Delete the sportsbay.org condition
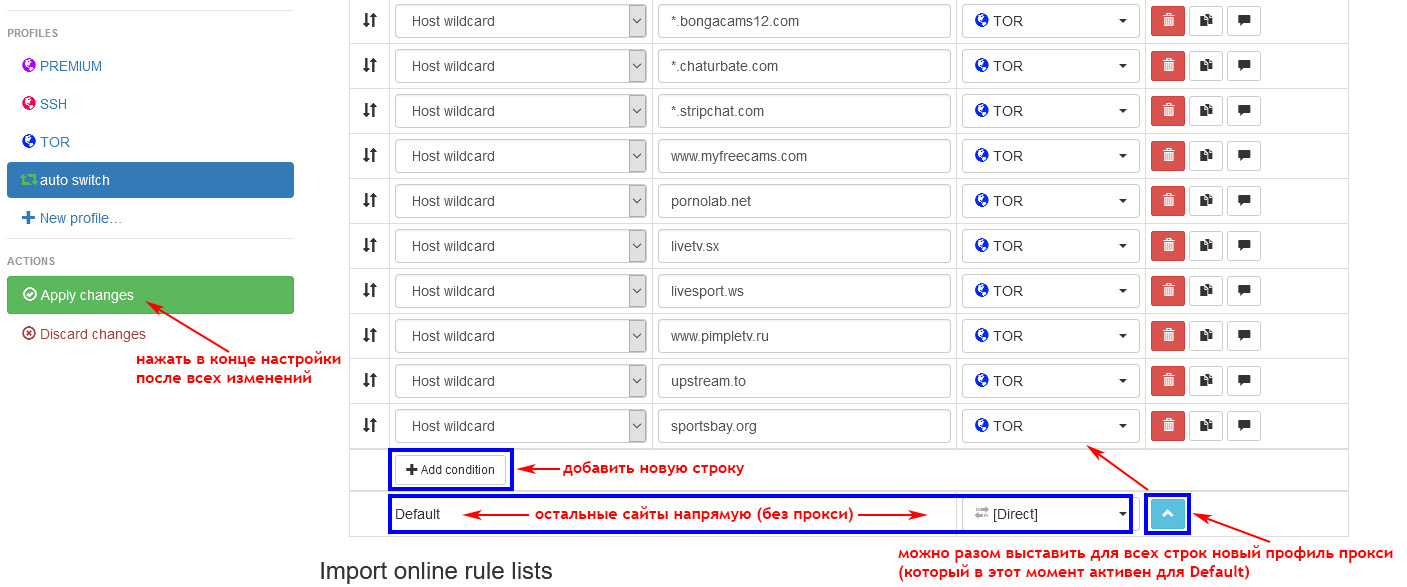The height and width of the screenshot is (587, 1407). pos(1167,426)
